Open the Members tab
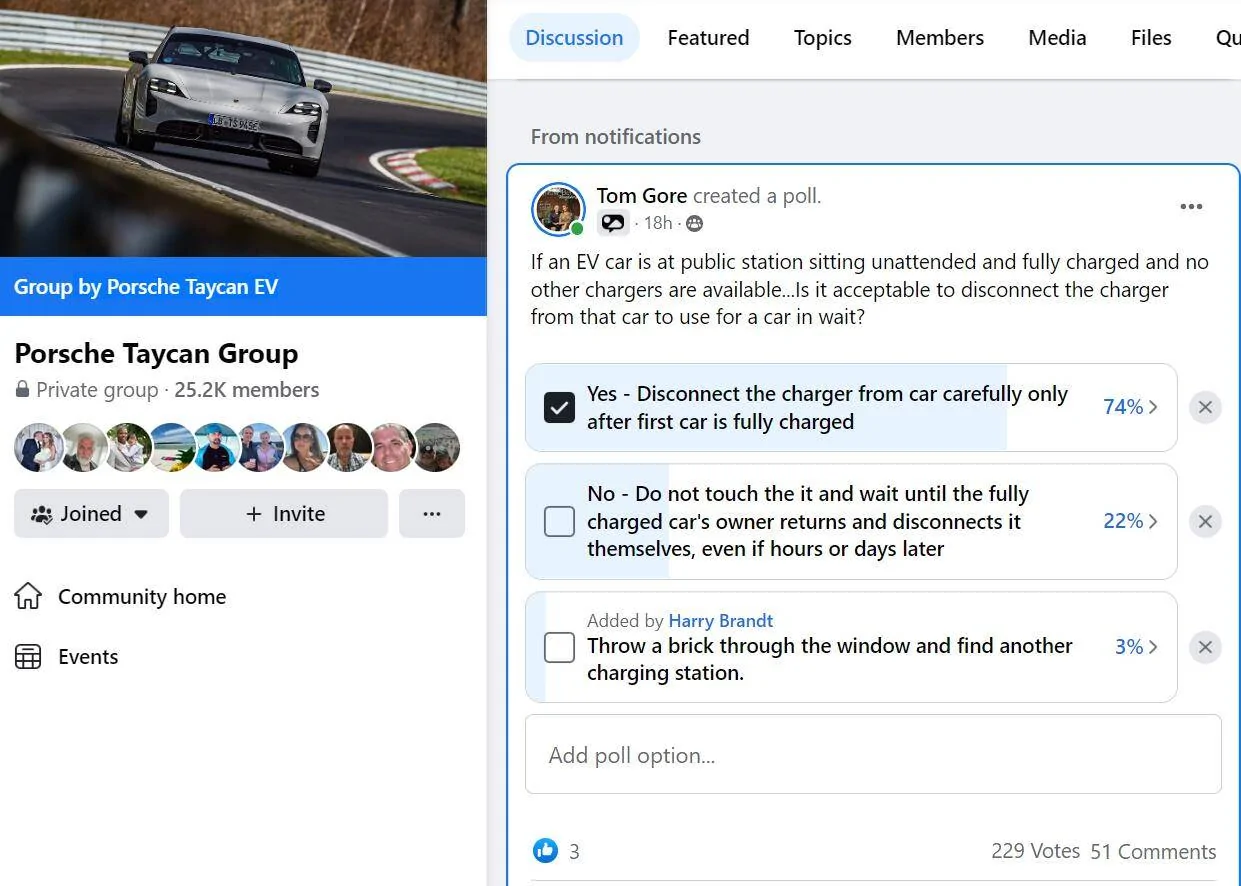Screen dimensions: 1241x886 pyautogui.click(x=940, y=38)
